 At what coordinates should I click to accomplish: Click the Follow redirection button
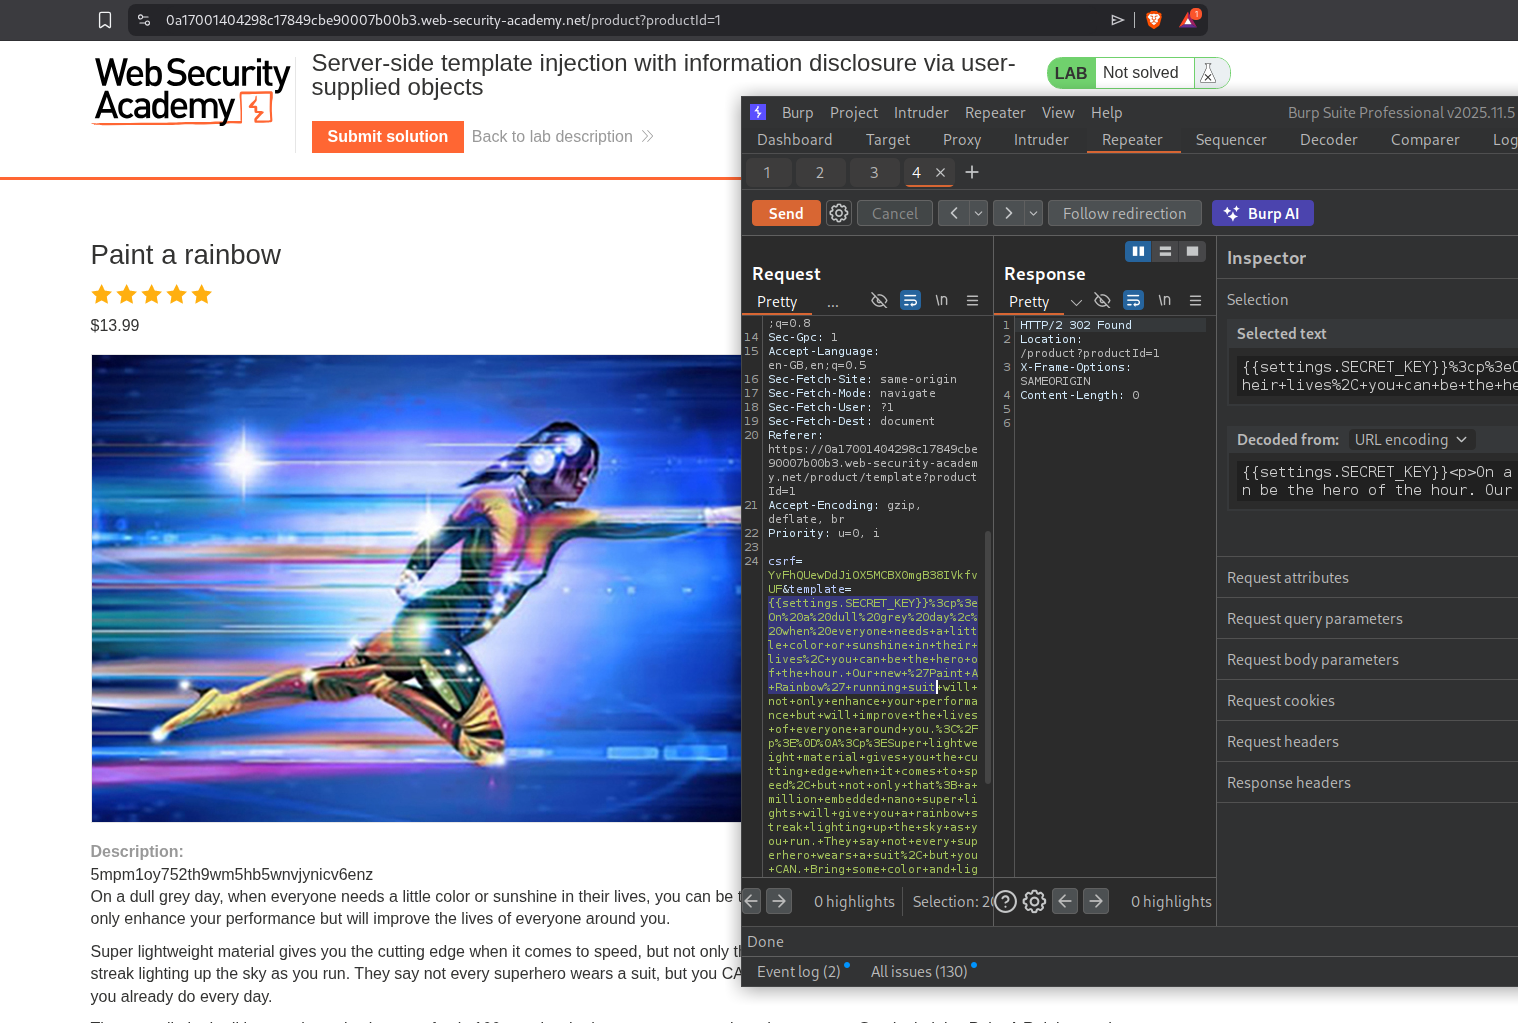click(x=1124, y=213)
